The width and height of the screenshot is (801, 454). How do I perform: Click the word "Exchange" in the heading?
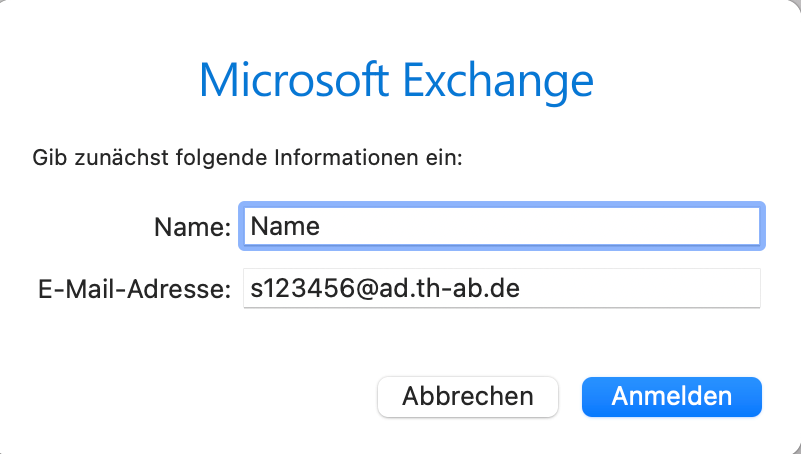coord(498,82)
